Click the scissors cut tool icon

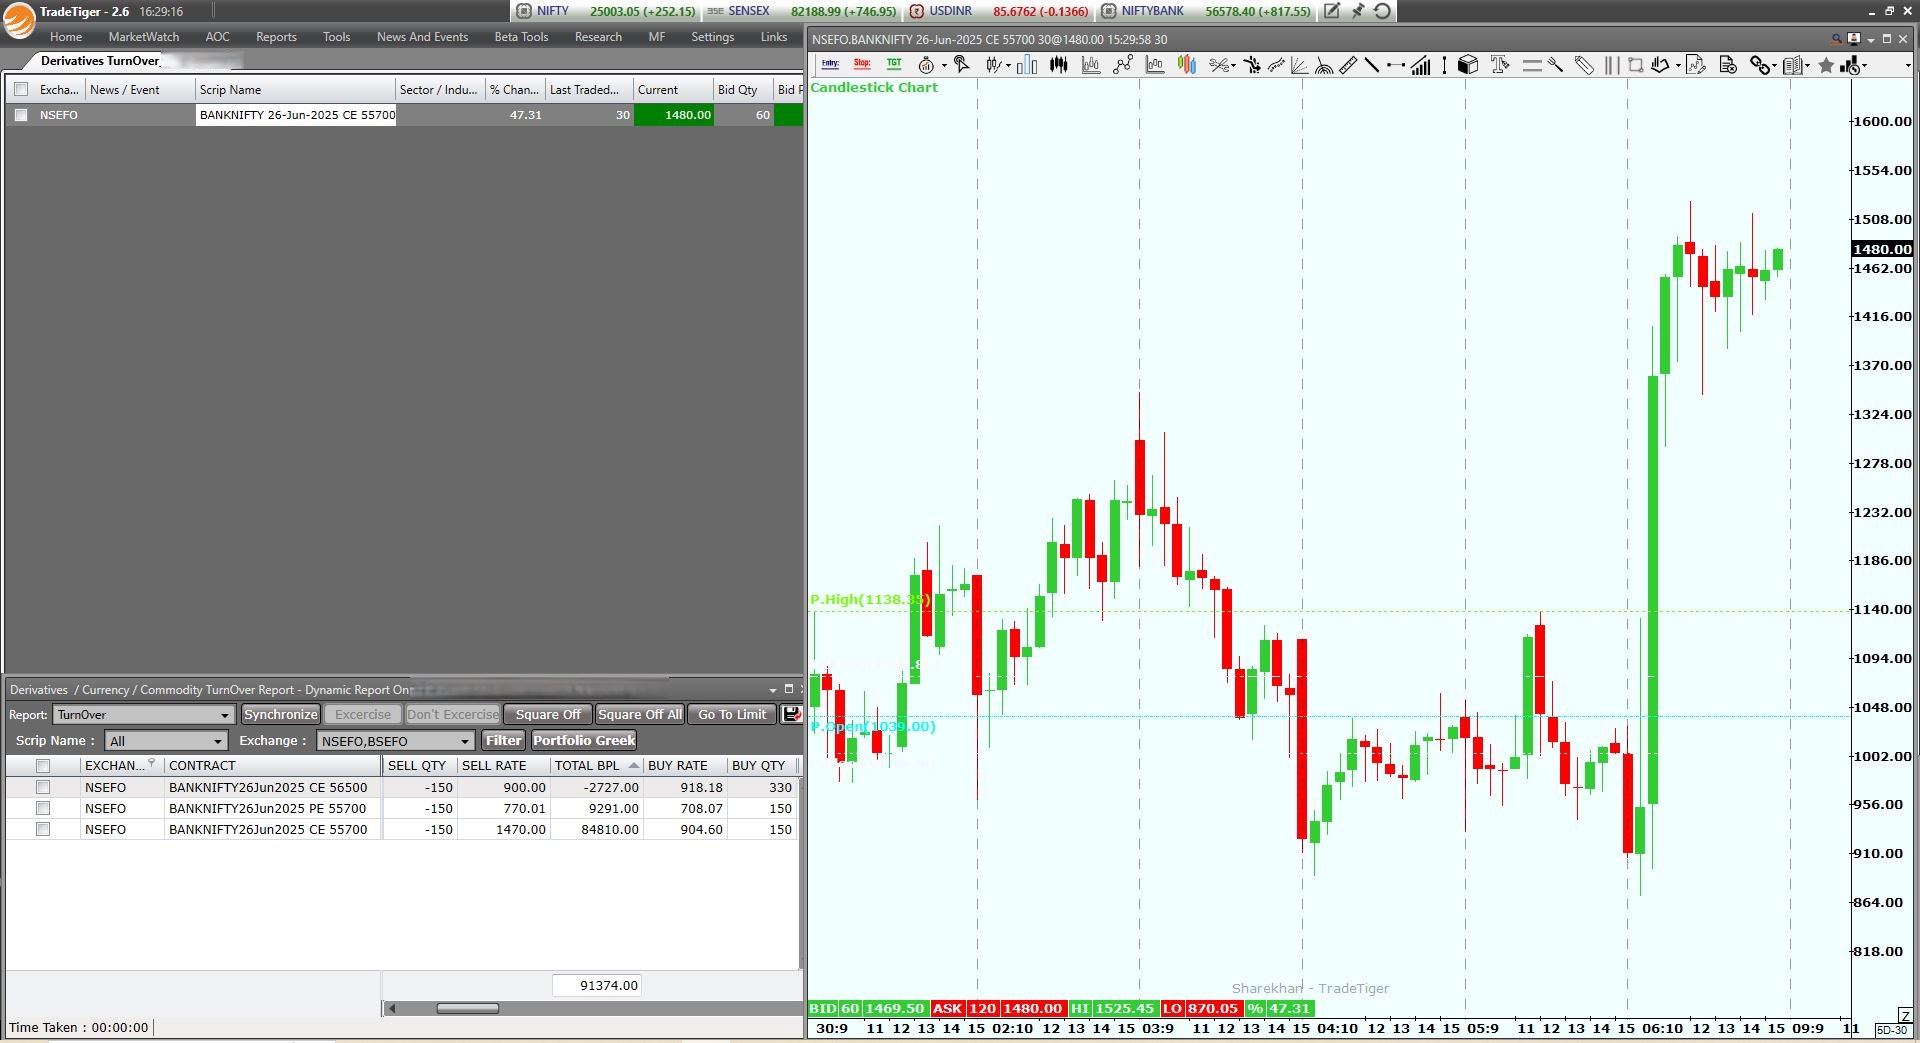1220,65
